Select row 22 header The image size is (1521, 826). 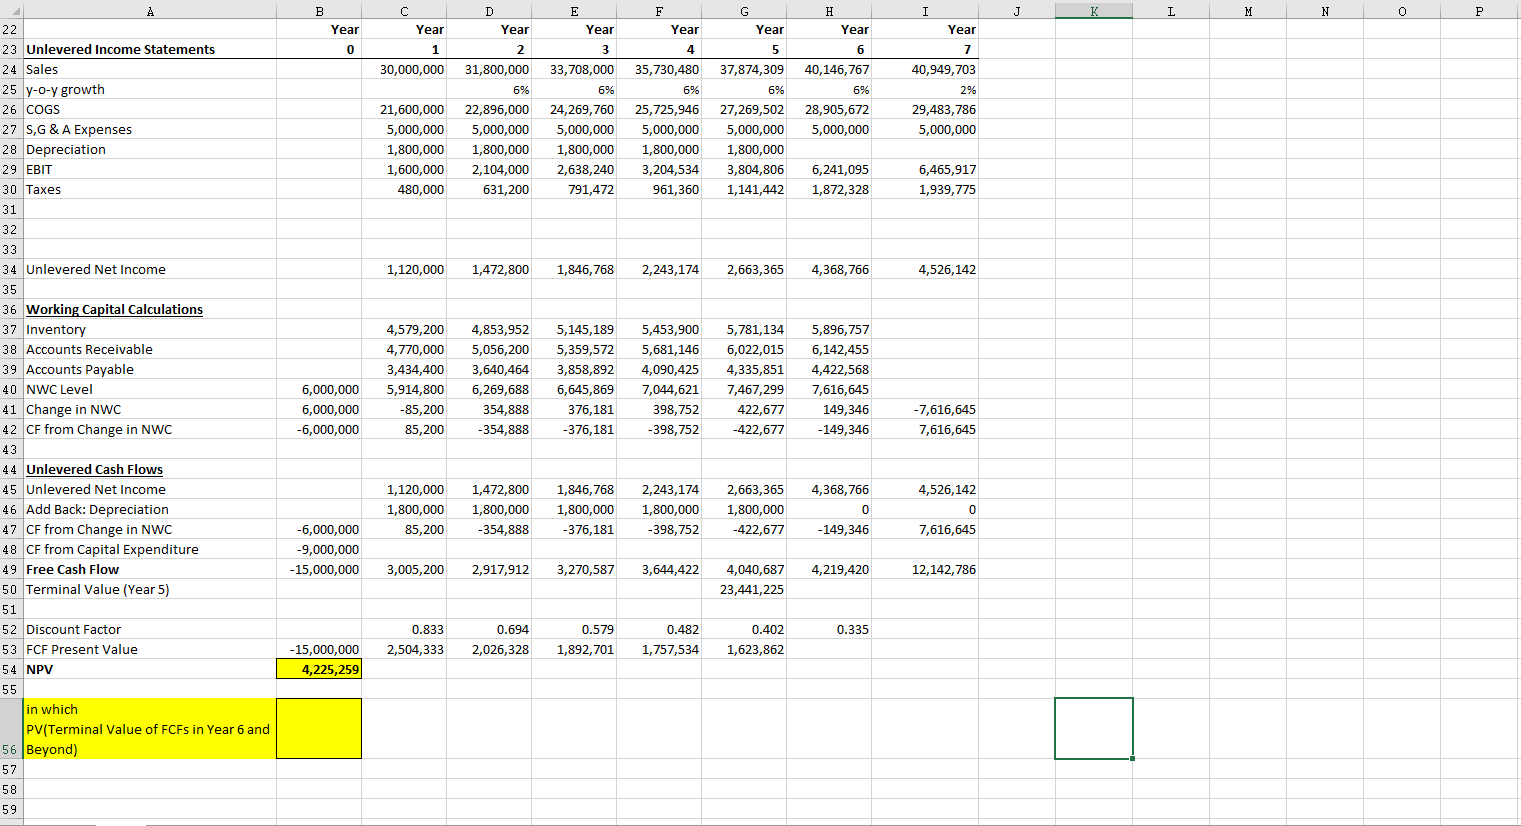tap(10, 29)
